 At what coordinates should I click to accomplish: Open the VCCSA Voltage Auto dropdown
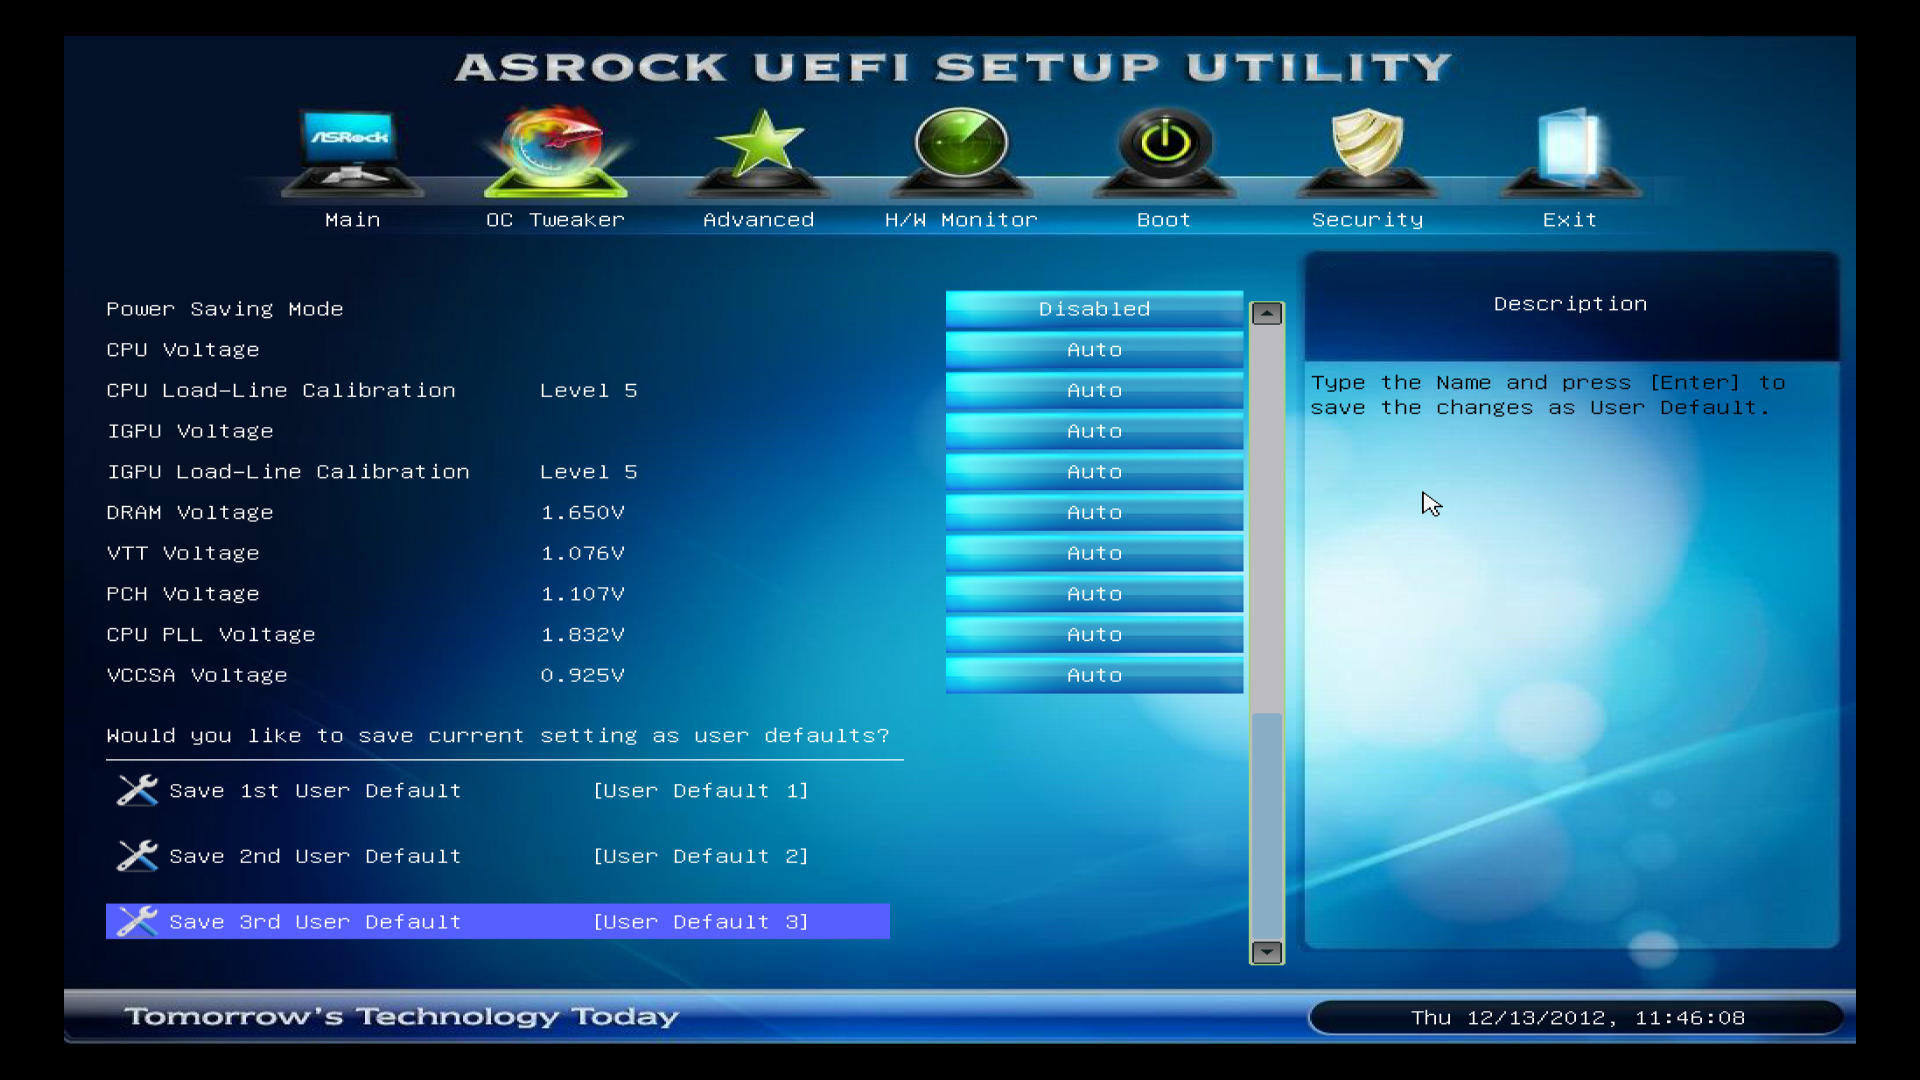[x=1094, y=676]
